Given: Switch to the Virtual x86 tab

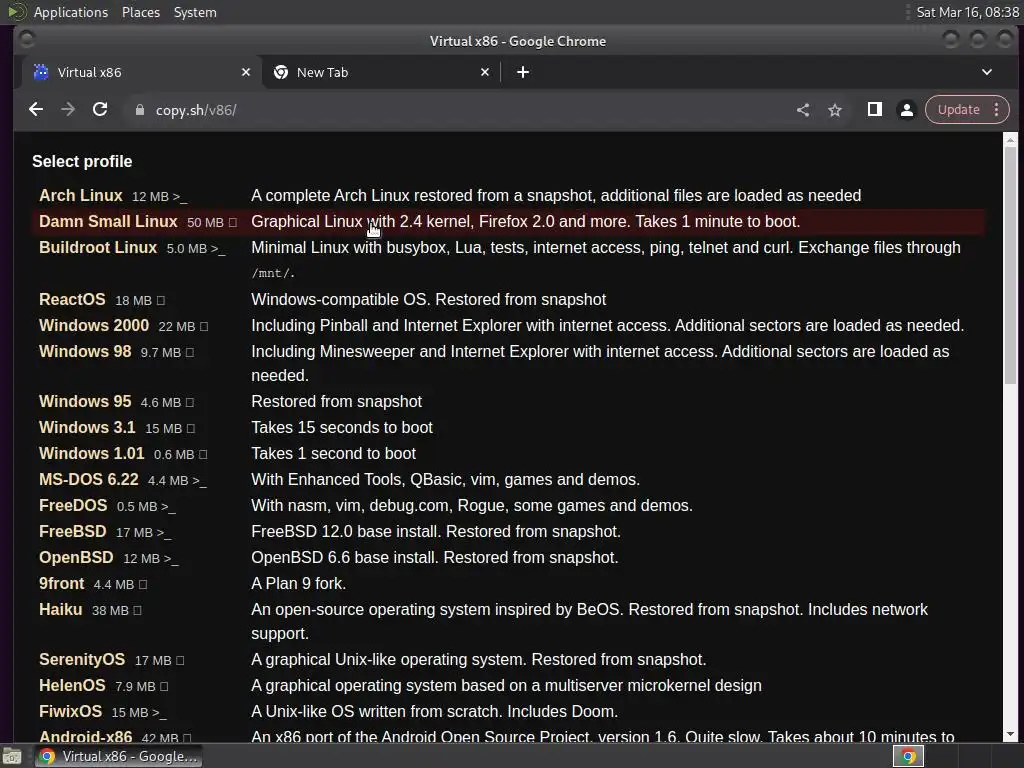Looking at the screenshot, I should coord(142,72).
